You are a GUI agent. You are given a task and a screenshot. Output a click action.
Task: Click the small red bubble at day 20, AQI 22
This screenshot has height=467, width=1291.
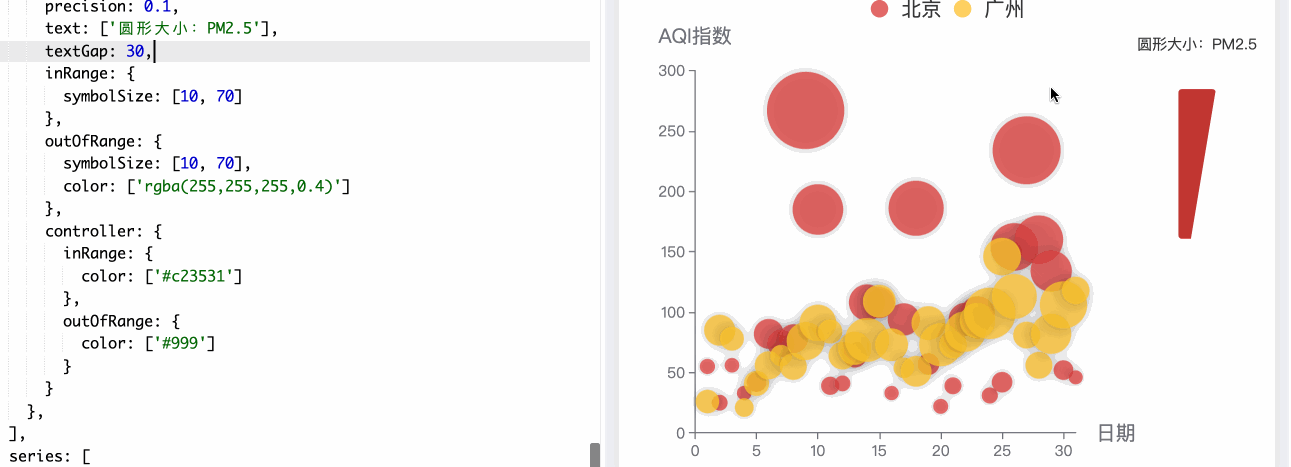click(940, 406)
